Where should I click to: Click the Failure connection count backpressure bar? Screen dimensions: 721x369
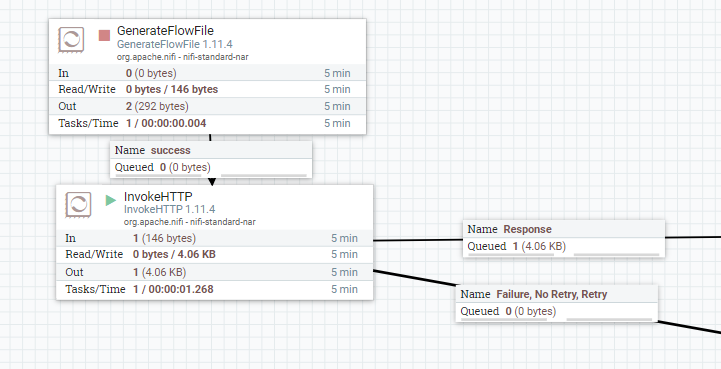coord(503,319)
